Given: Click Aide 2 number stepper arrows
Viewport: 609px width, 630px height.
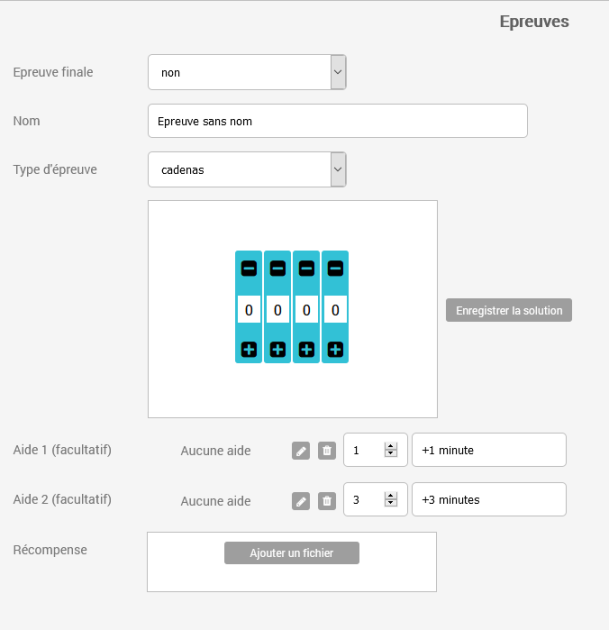Looking at the screenshot, I should 391,500.
